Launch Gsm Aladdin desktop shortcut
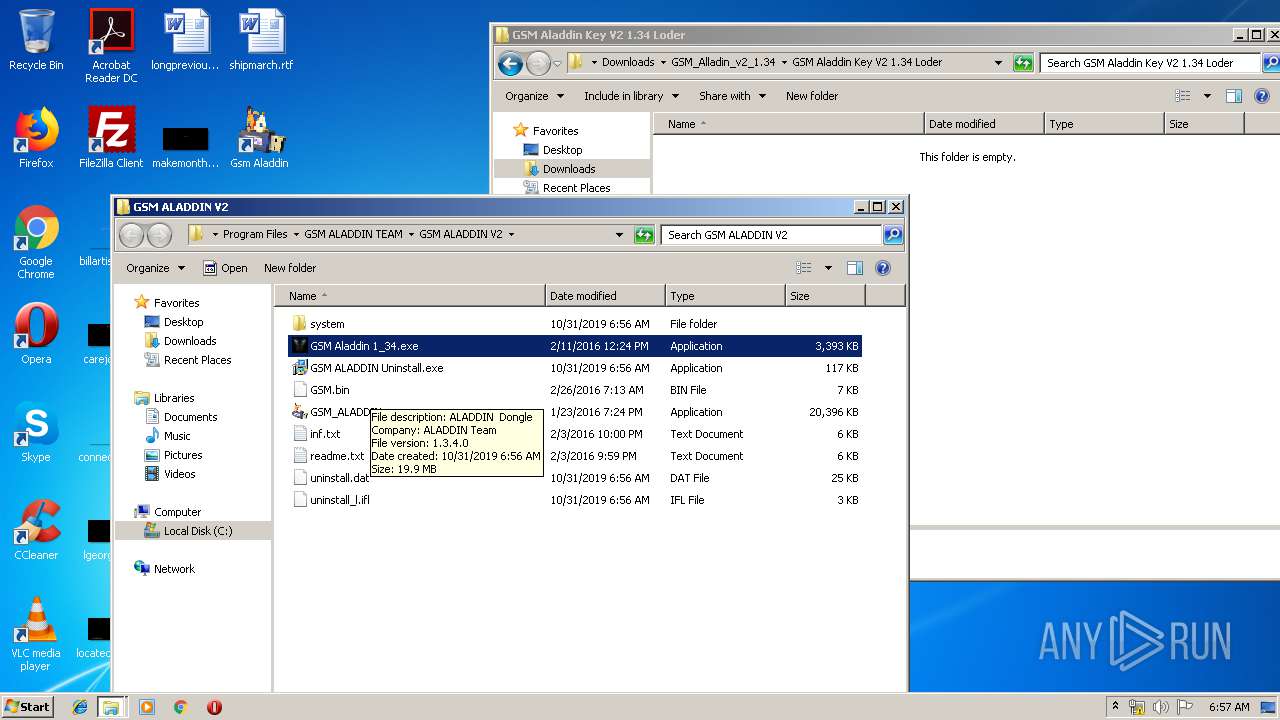 point(259,139)
